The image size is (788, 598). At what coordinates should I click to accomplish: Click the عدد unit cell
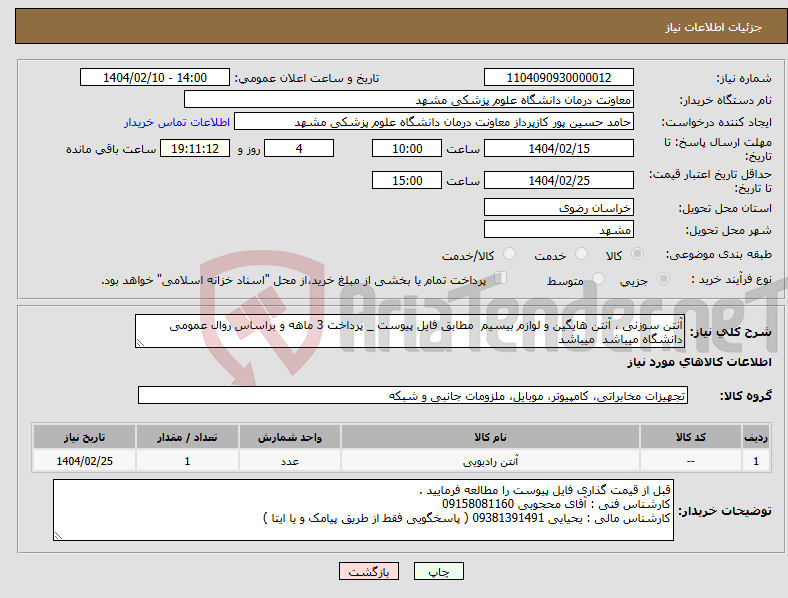pyautogui.click(x=289, y=461)
